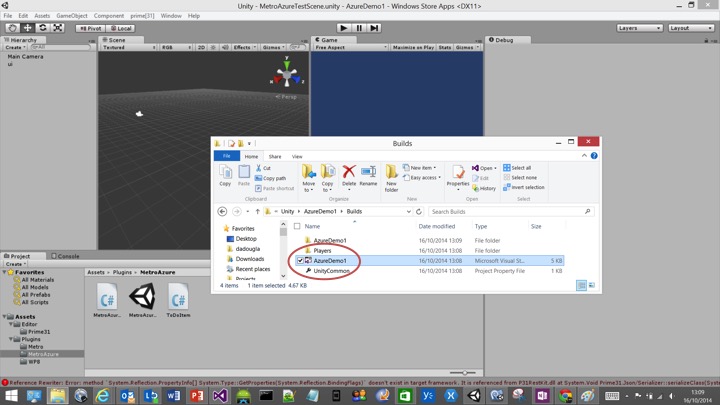The height and width of the screenshot is (405, 720).
Task: Select the Move tool in Unity toolbar
Action: pyautogui.click(x=28, y=28)
